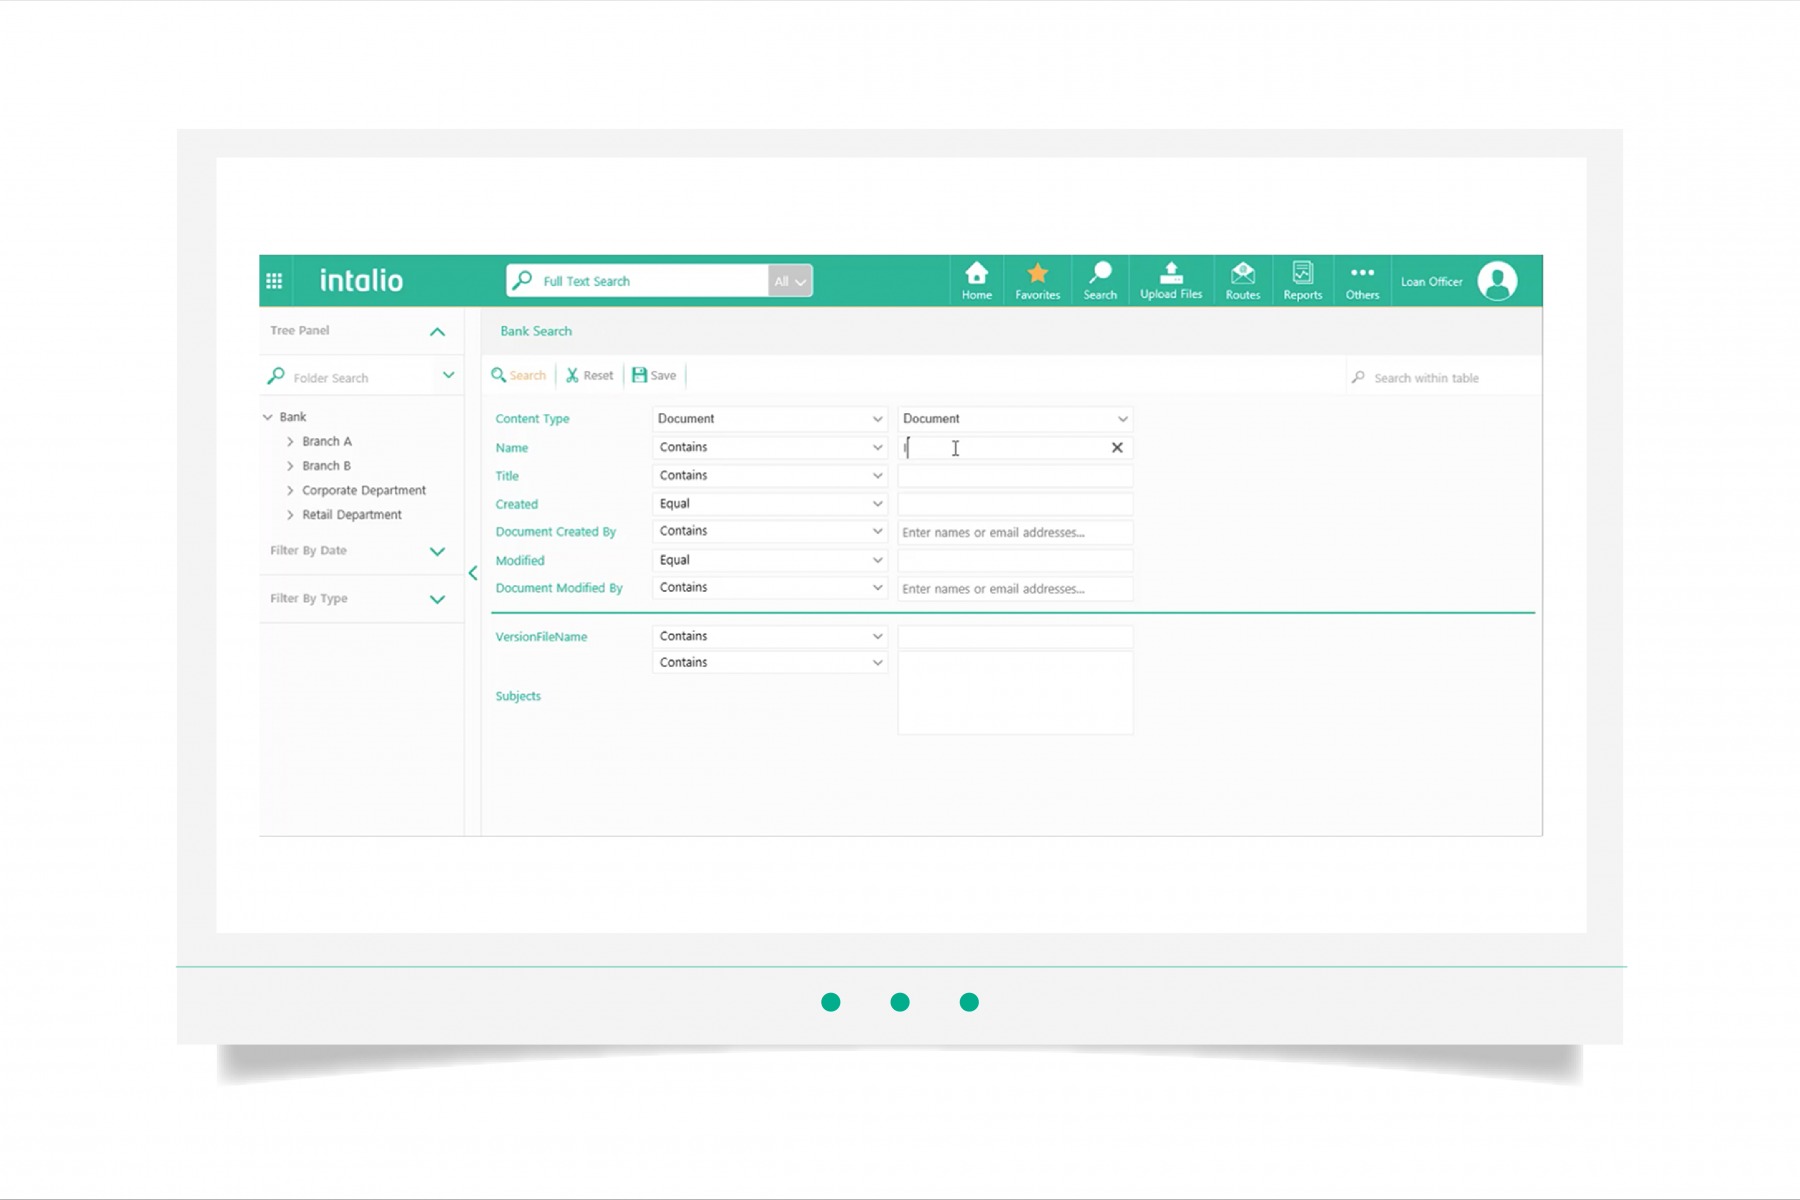
Task: Expand the Filter By Date section
Action: (x=437, y=551)
